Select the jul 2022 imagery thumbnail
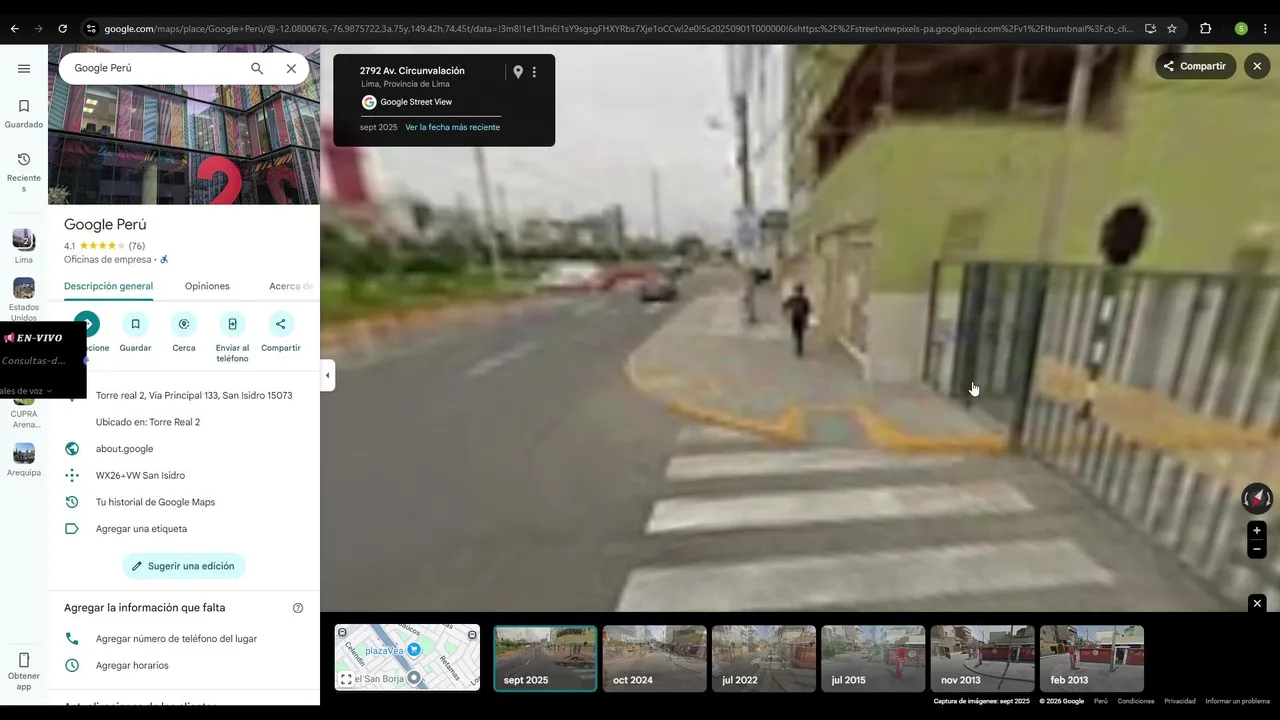The image size is (1280, 720). (x=764, y=658)
